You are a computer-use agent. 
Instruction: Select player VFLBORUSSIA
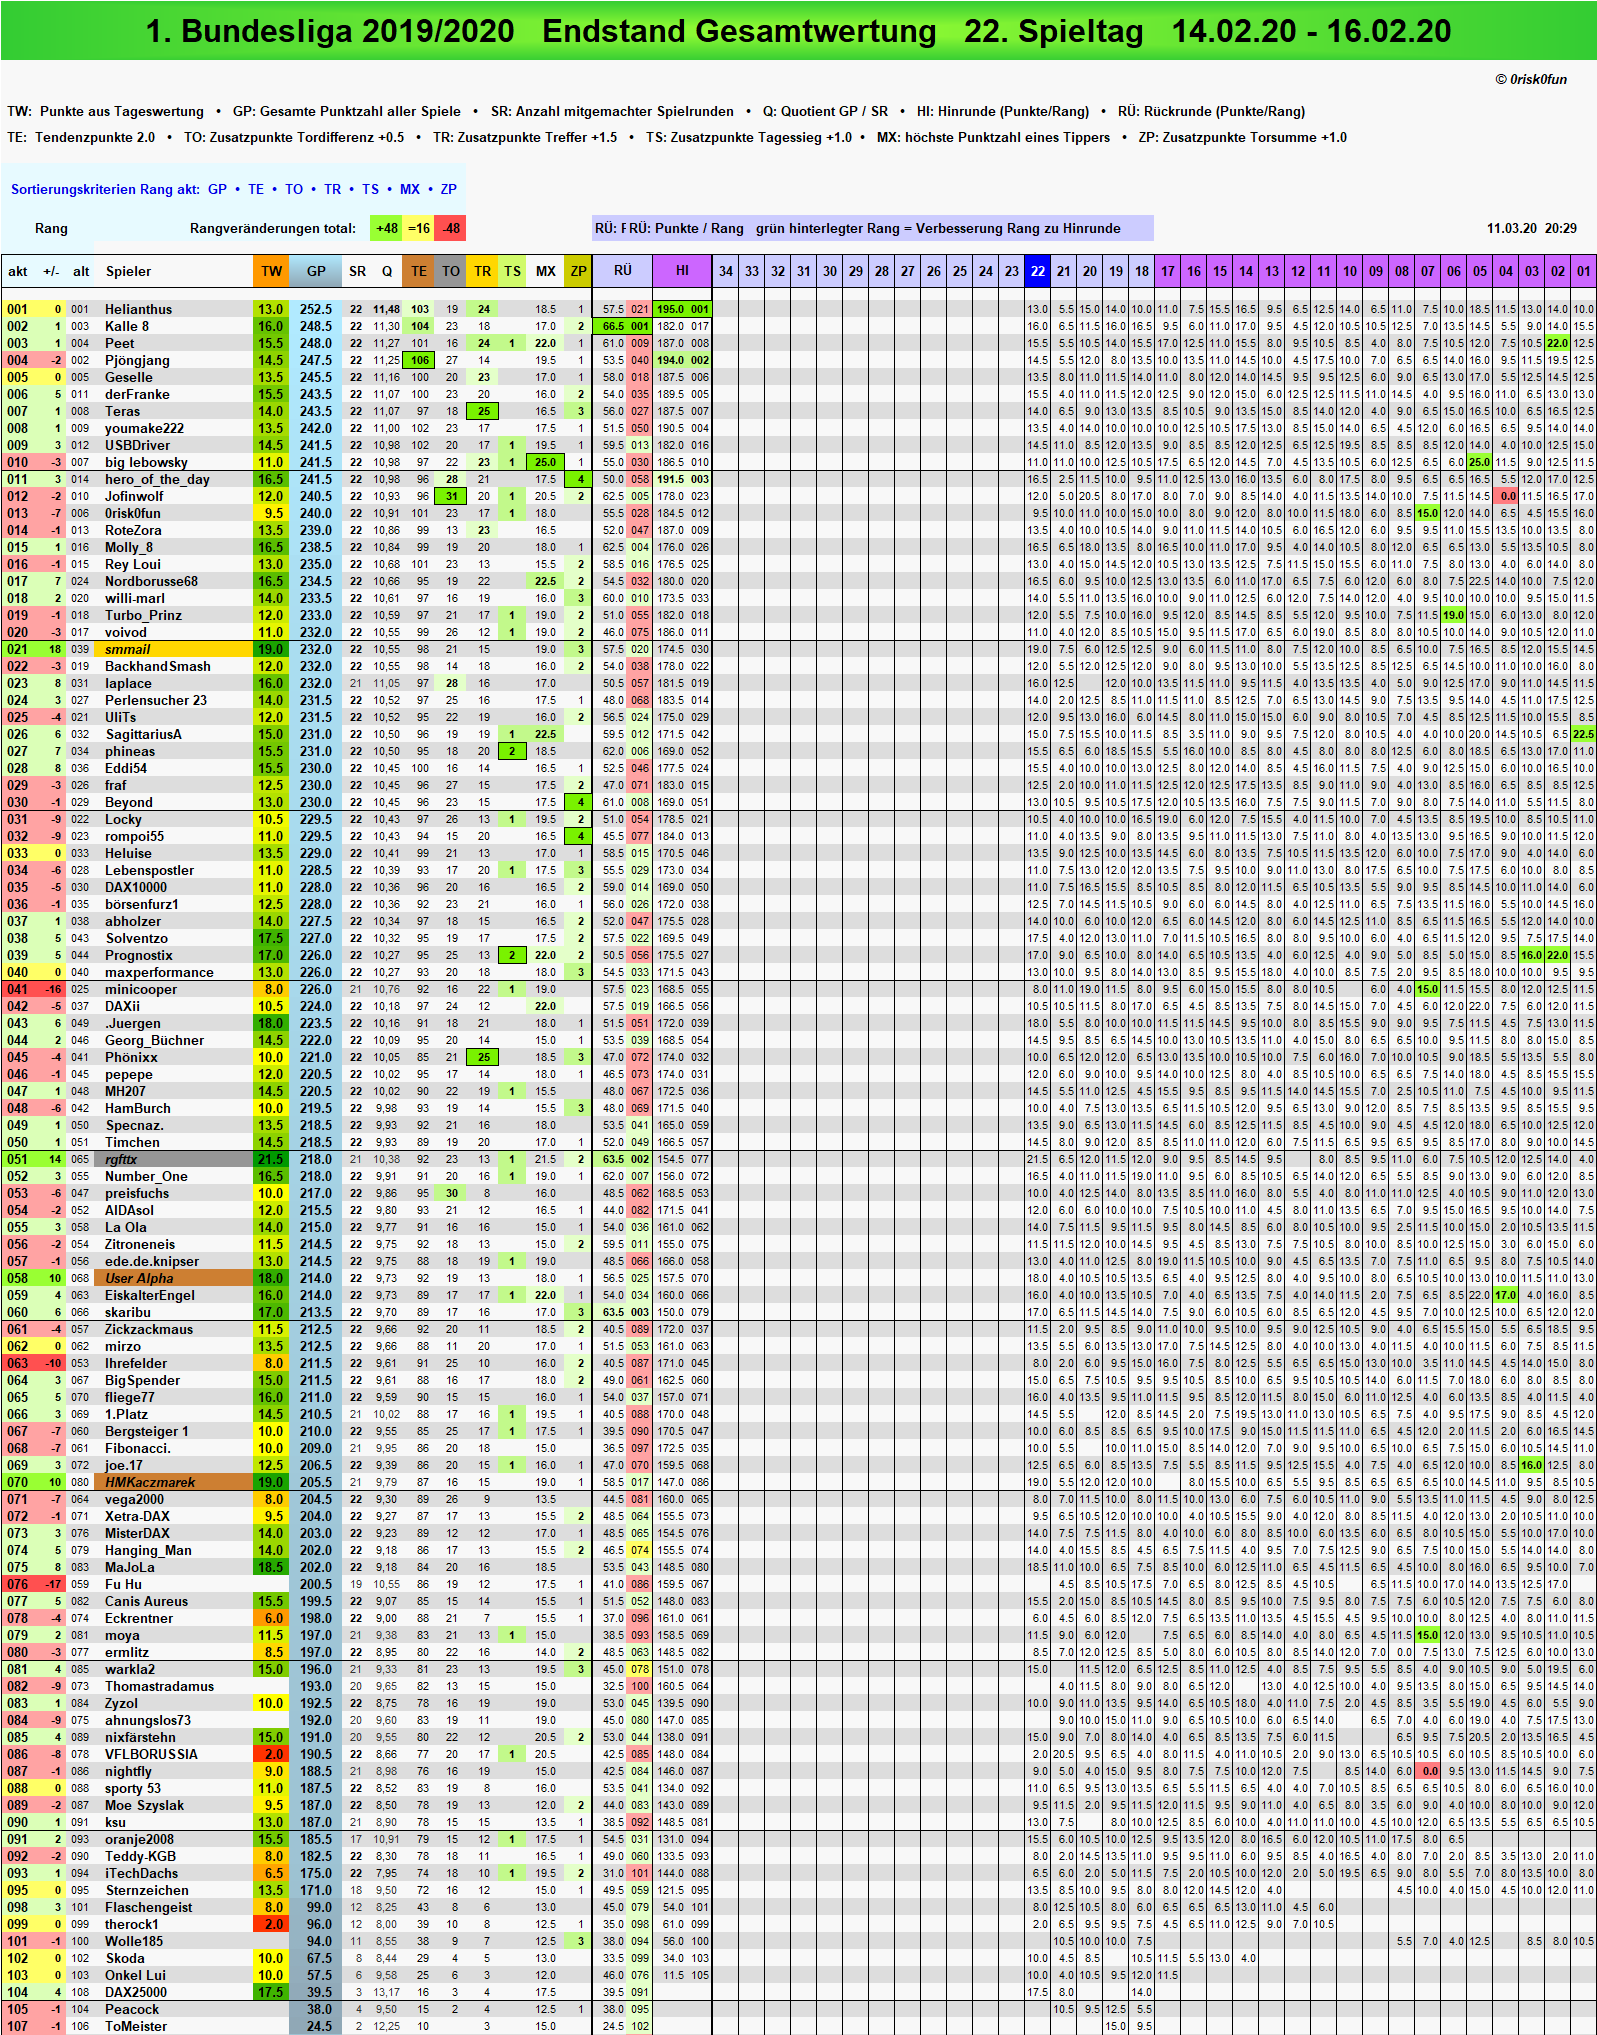151,1754
